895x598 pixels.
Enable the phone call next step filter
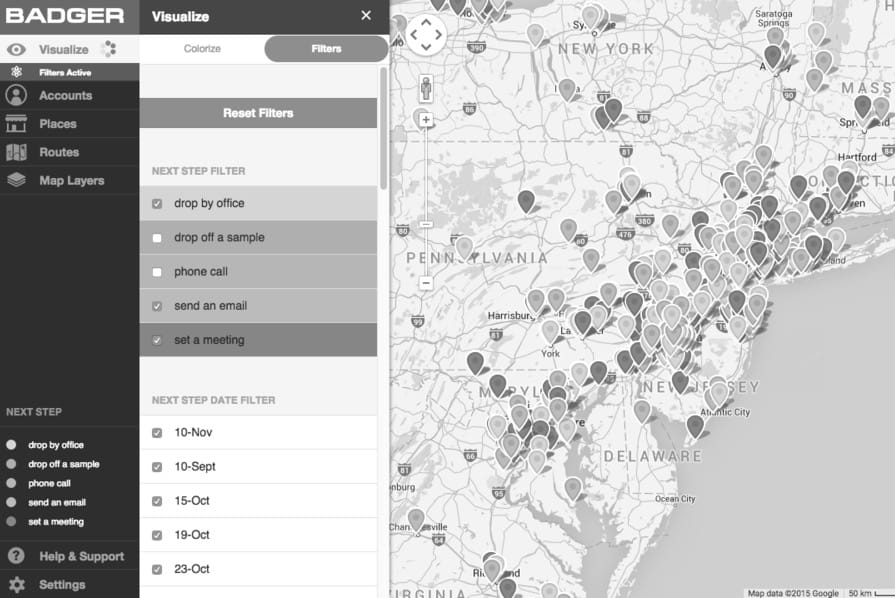(158, 271)
